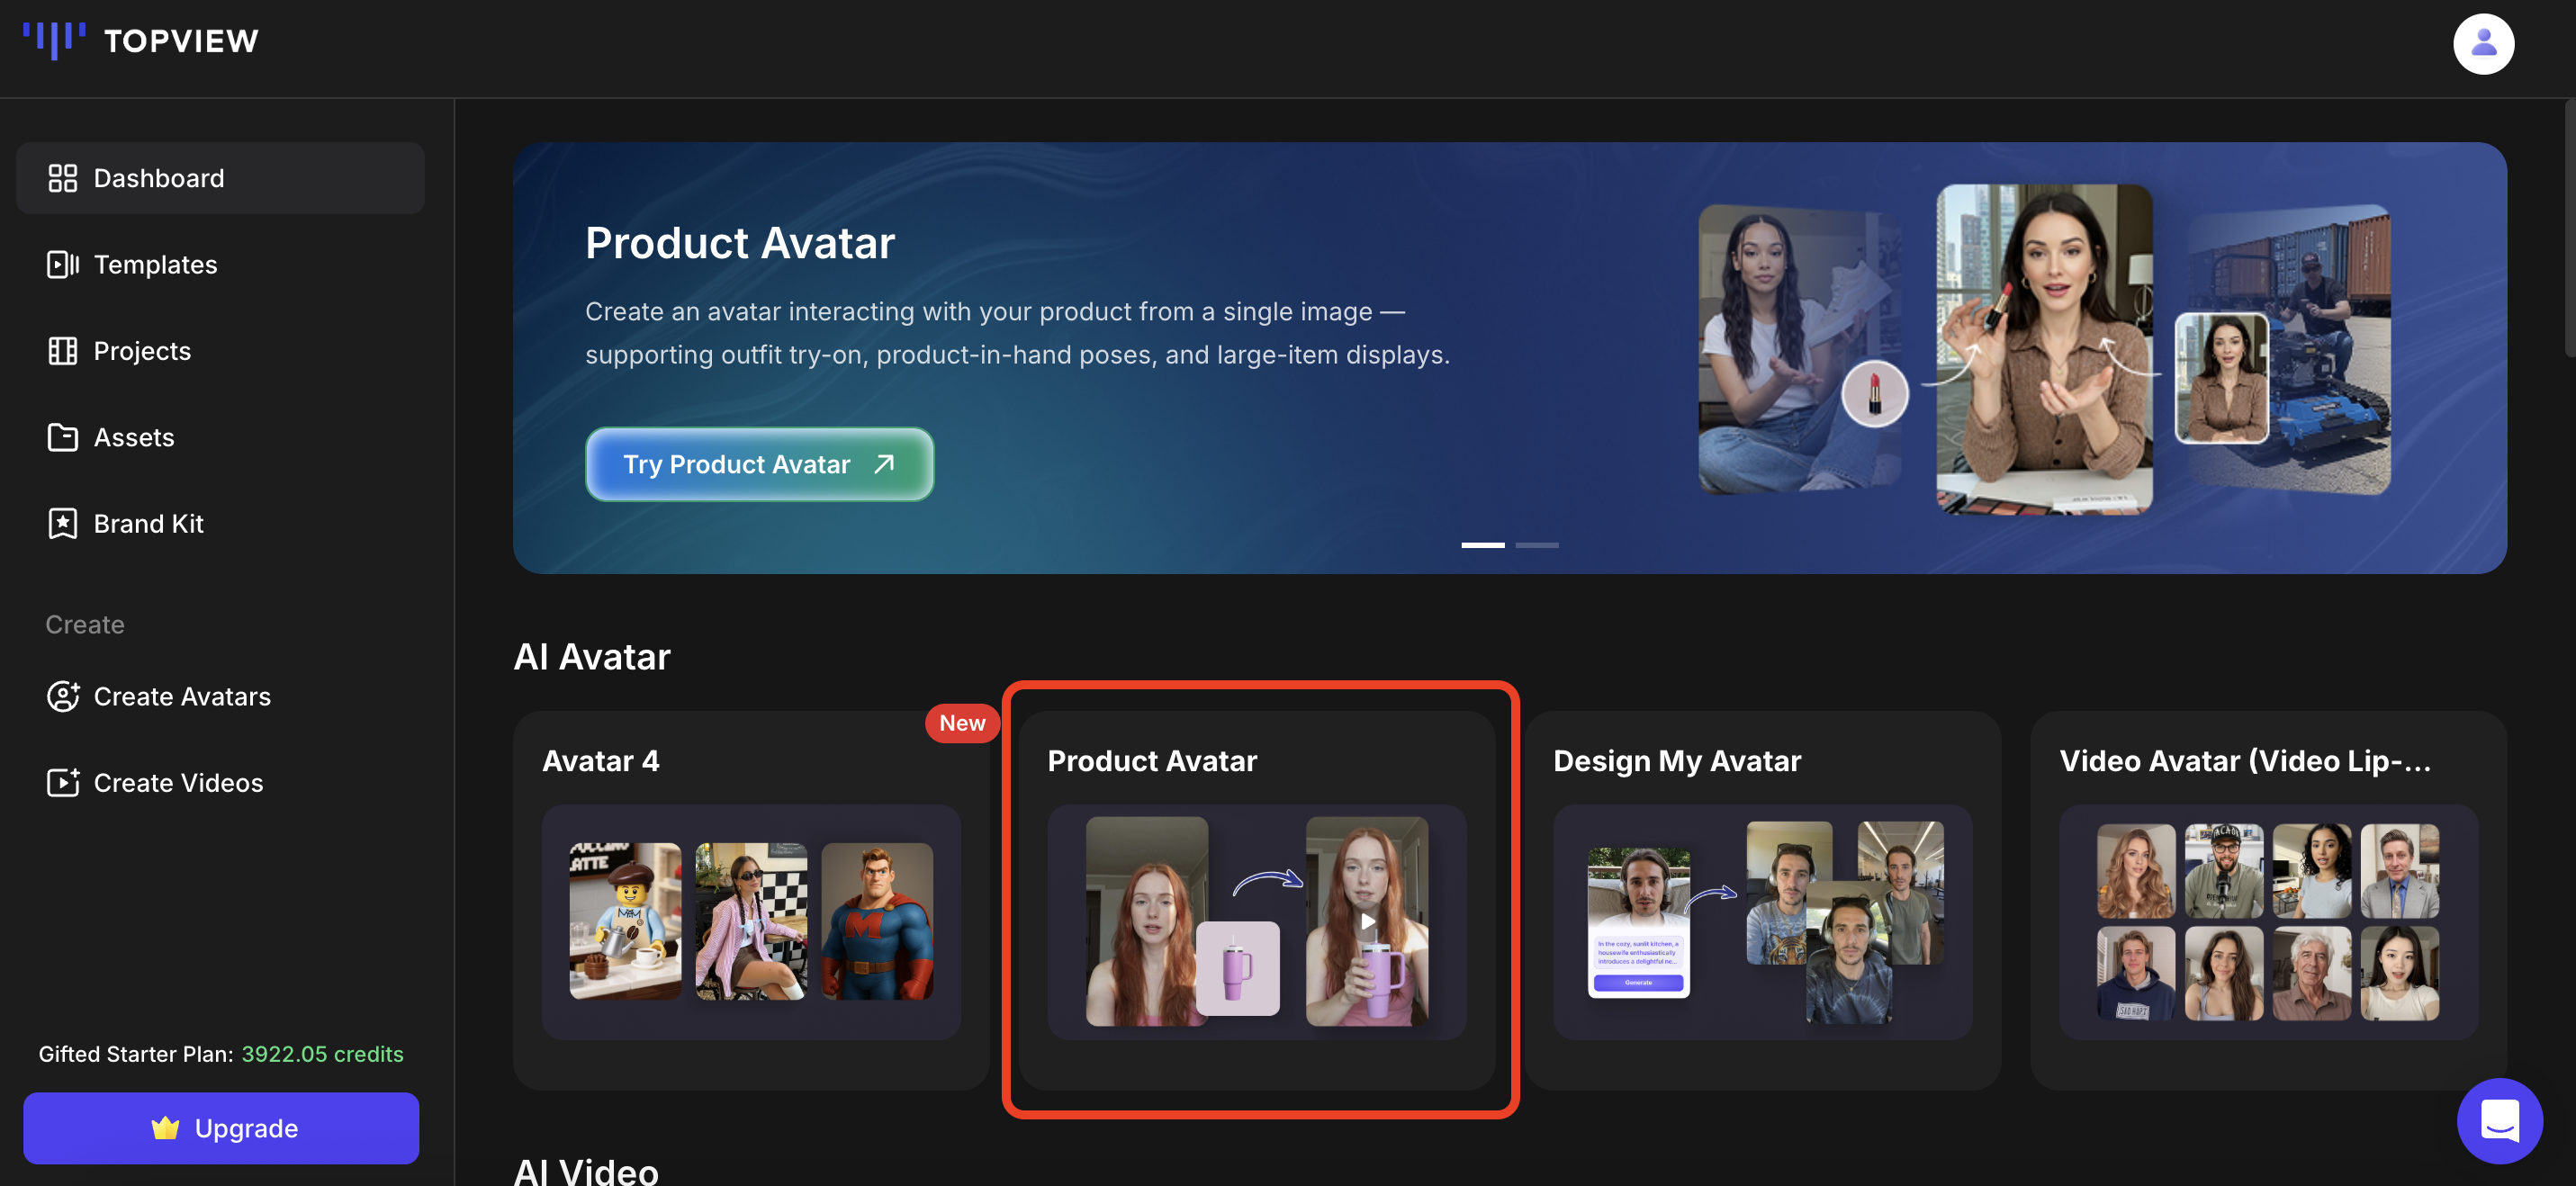Click the Upgrade button
The height and width of the screenshot is (1186, 2576).
tap(221, 1128)
